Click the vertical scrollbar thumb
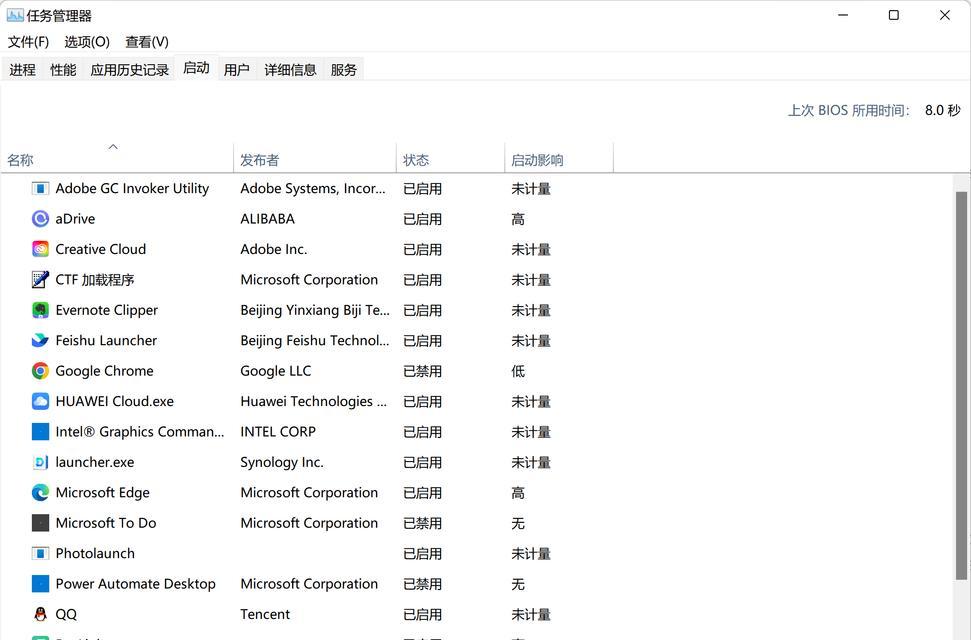 [x=961, y=385]
